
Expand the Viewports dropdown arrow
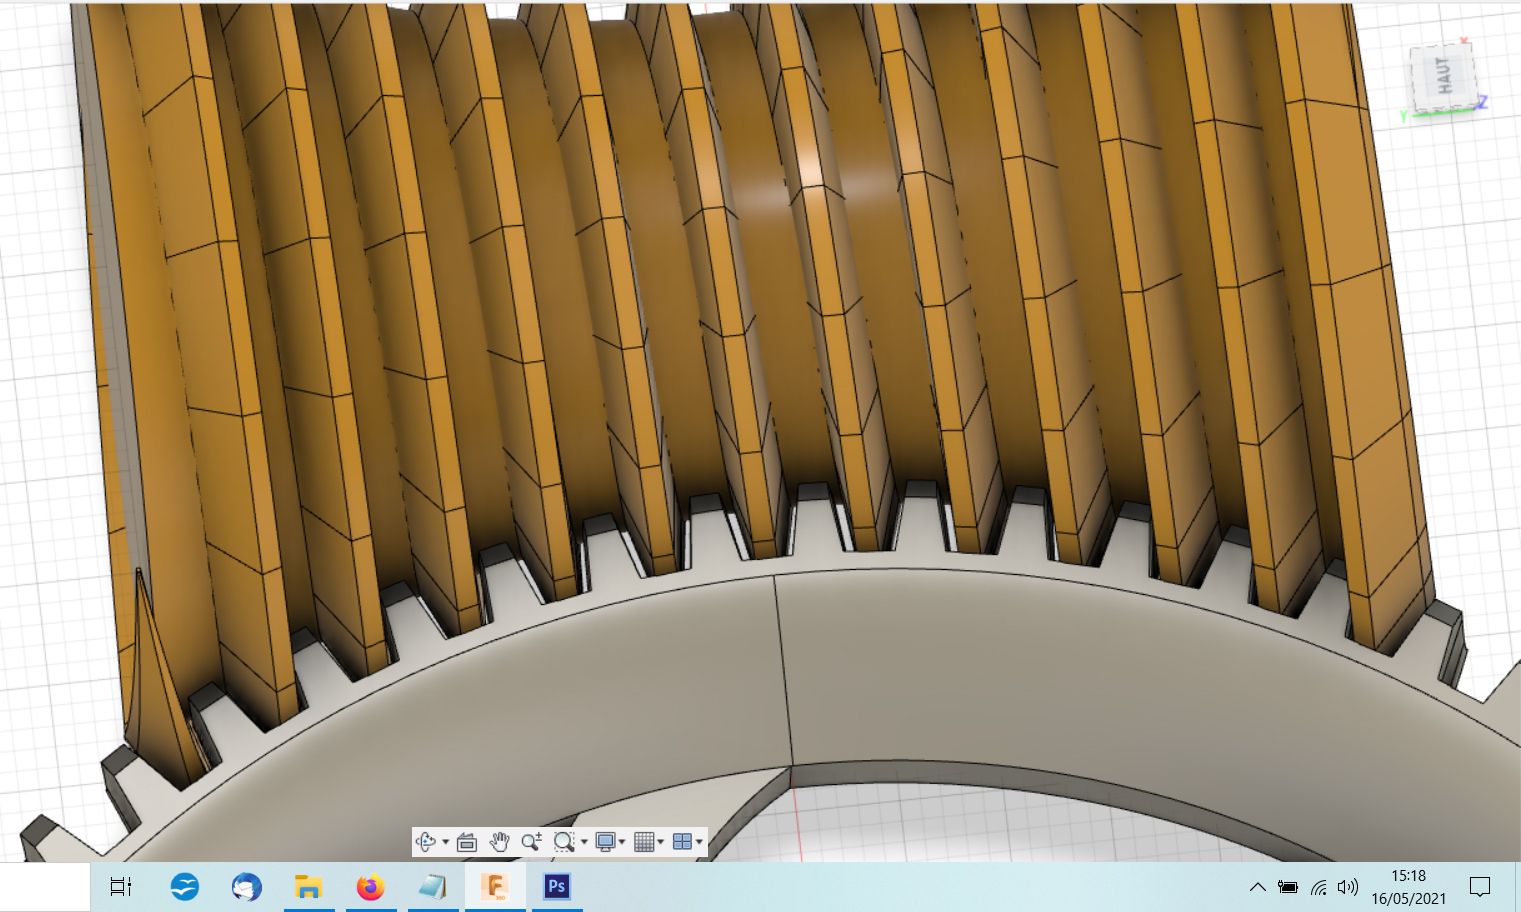point(699,842)
